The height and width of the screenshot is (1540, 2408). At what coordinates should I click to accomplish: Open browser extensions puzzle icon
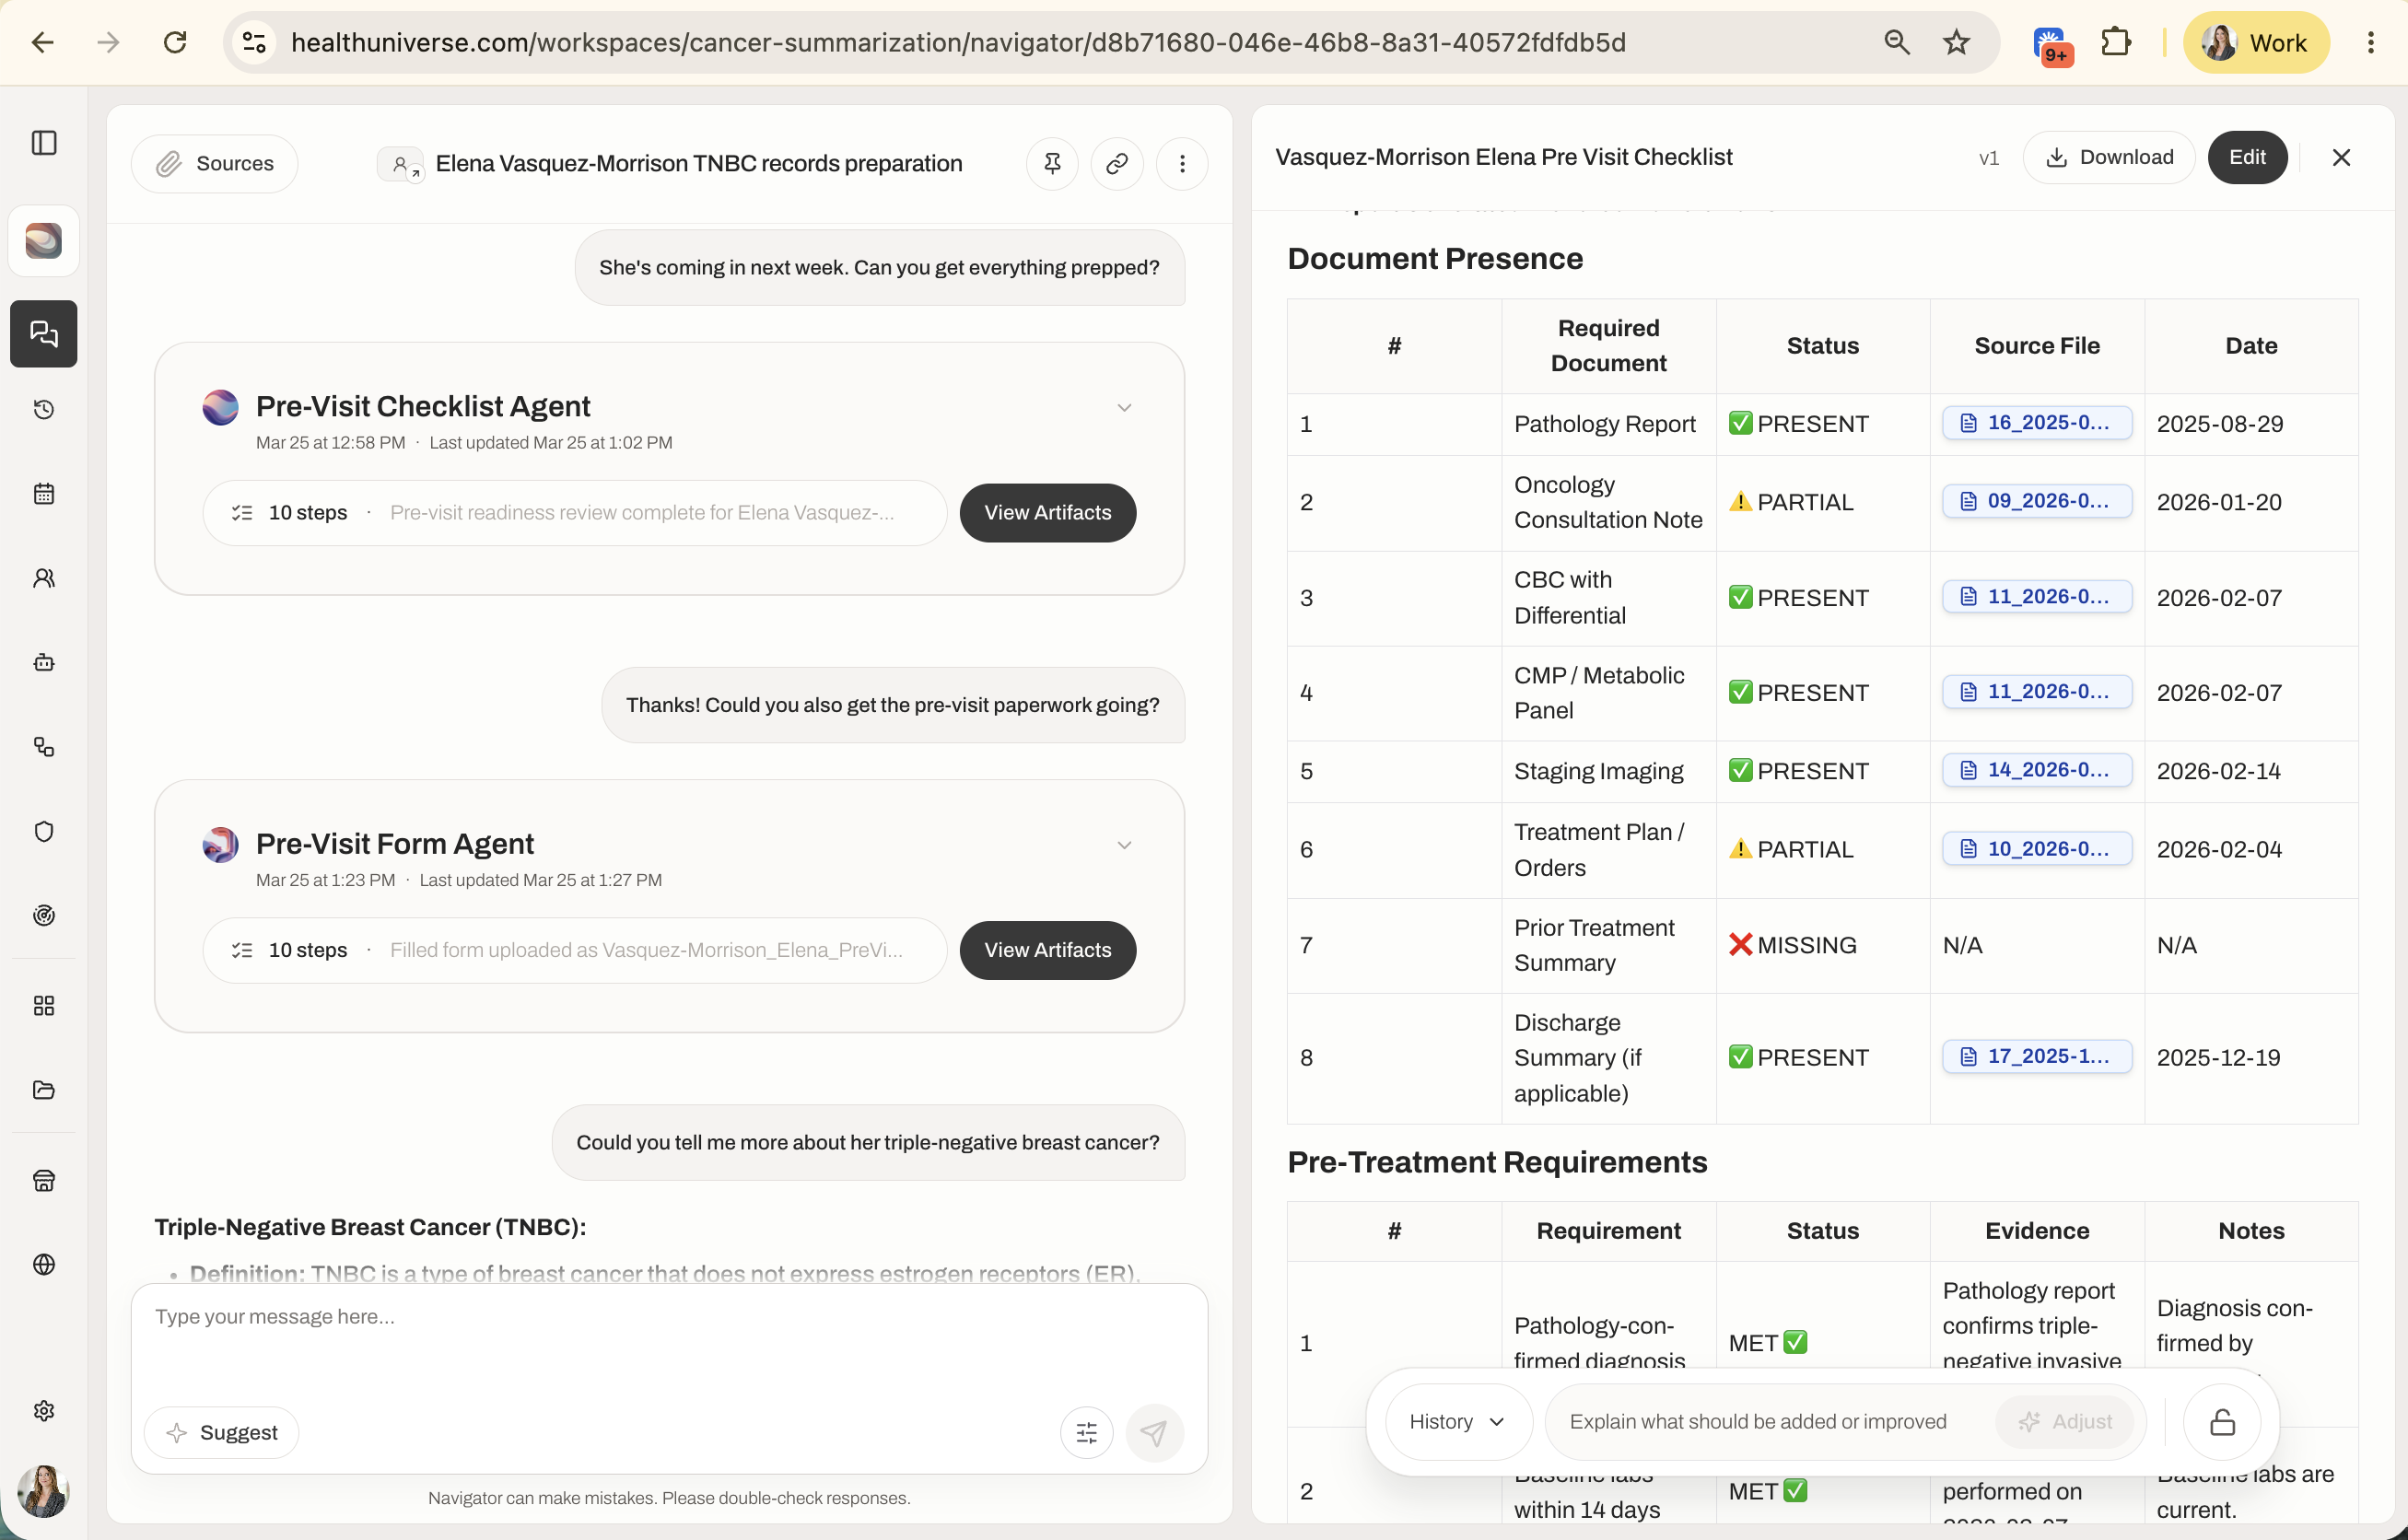(x=2114, y=42)
